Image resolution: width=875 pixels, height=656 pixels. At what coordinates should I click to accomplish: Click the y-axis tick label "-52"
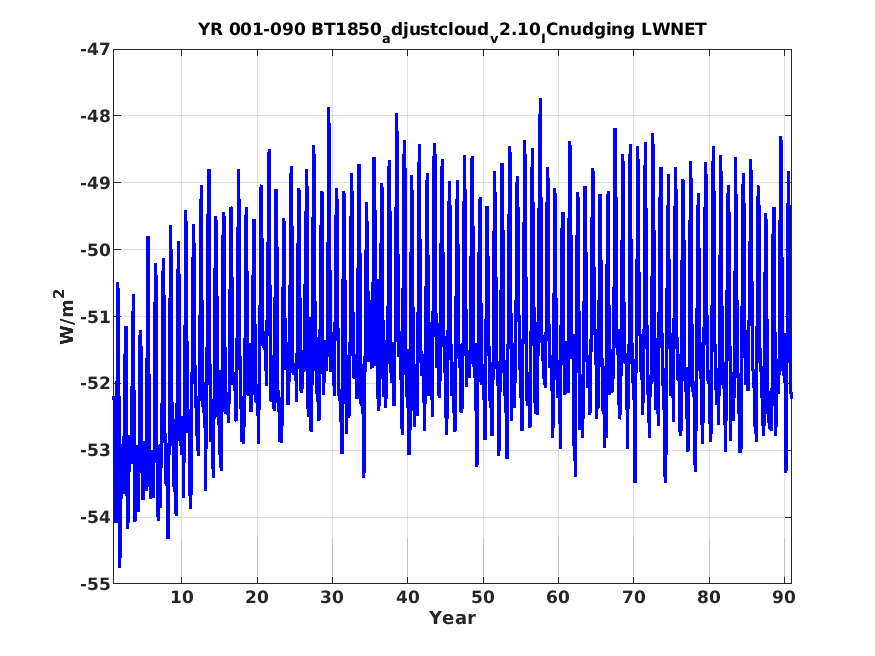point(95,383)
